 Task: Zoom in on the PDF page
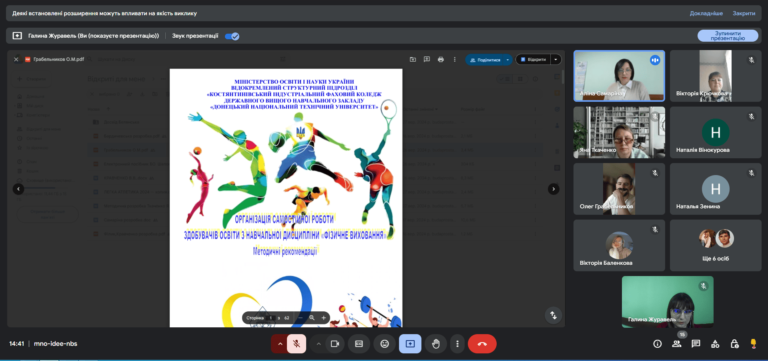tap(323, 318)
